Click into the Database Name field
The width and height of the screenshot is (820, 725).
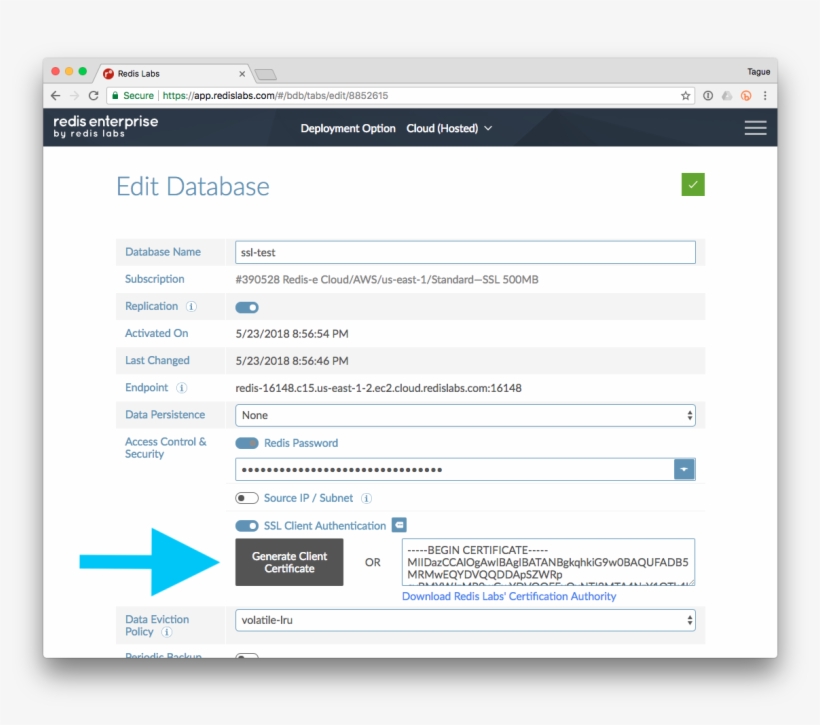[x=465, y=252]
